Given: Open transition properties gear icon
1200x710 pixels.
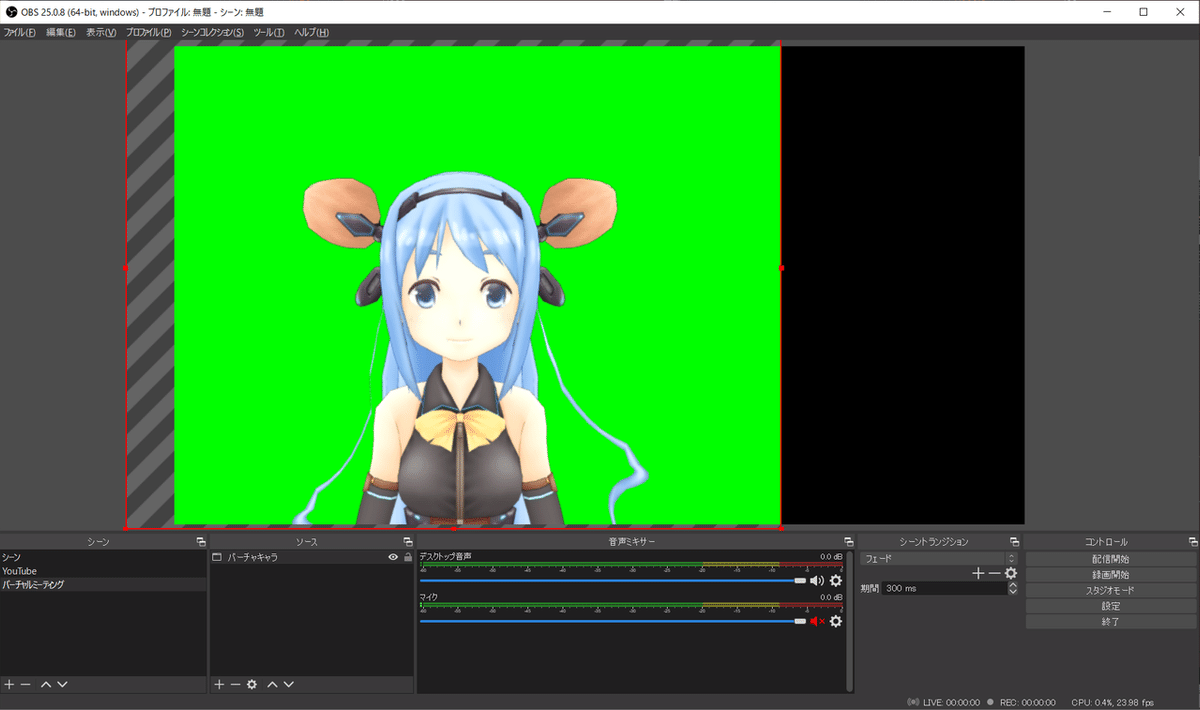Looking at the screenshot, I should click(1011, 573).
